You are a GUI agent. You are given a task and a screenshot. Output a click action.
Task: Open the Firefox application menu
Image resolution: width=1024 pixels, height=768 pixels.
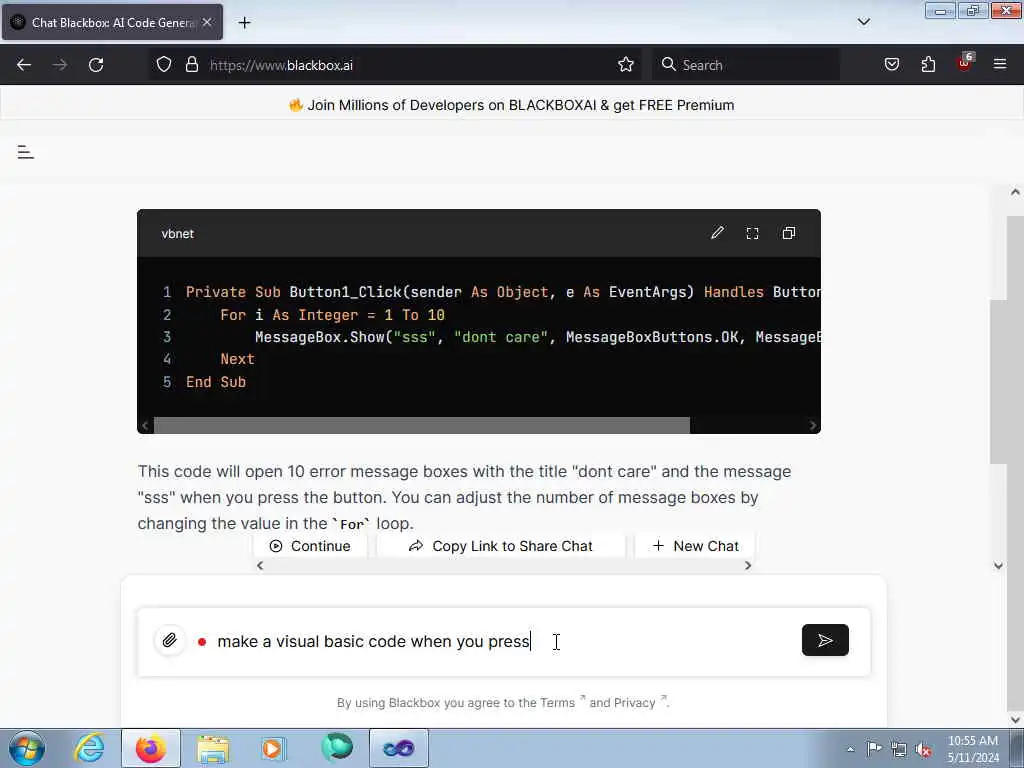[1000, 64]
